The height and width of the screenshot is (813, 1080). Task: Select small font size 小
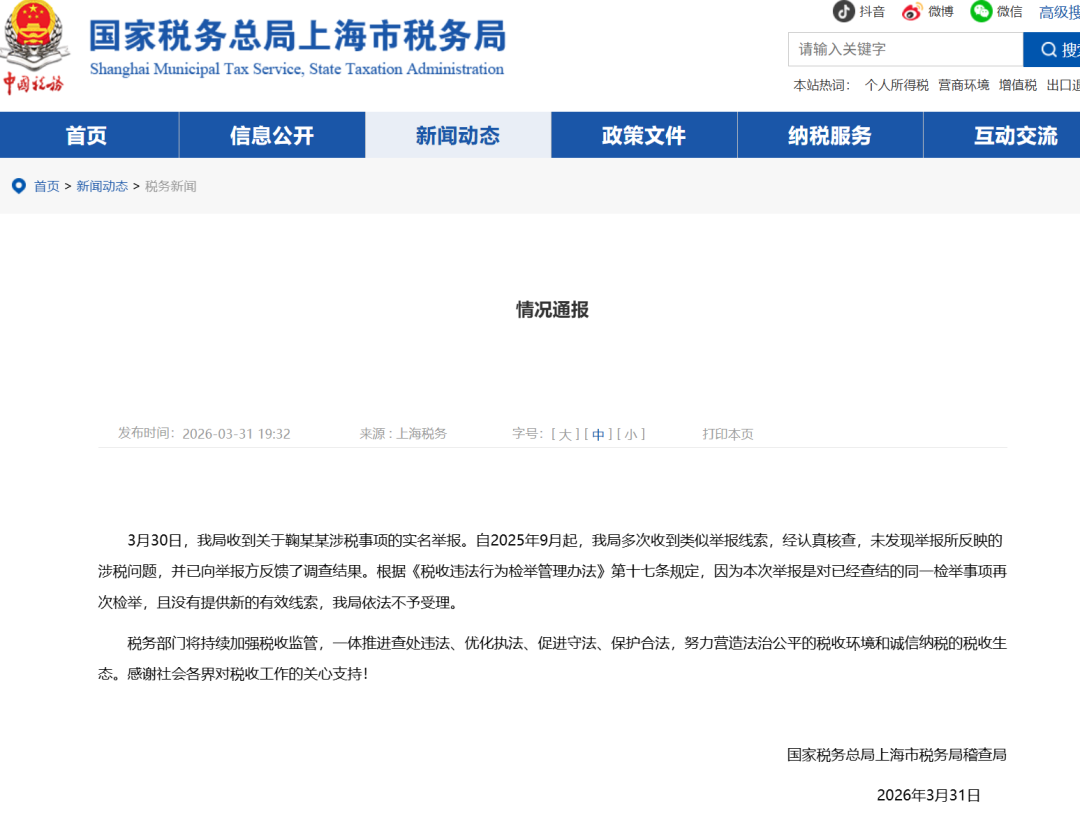630,434
